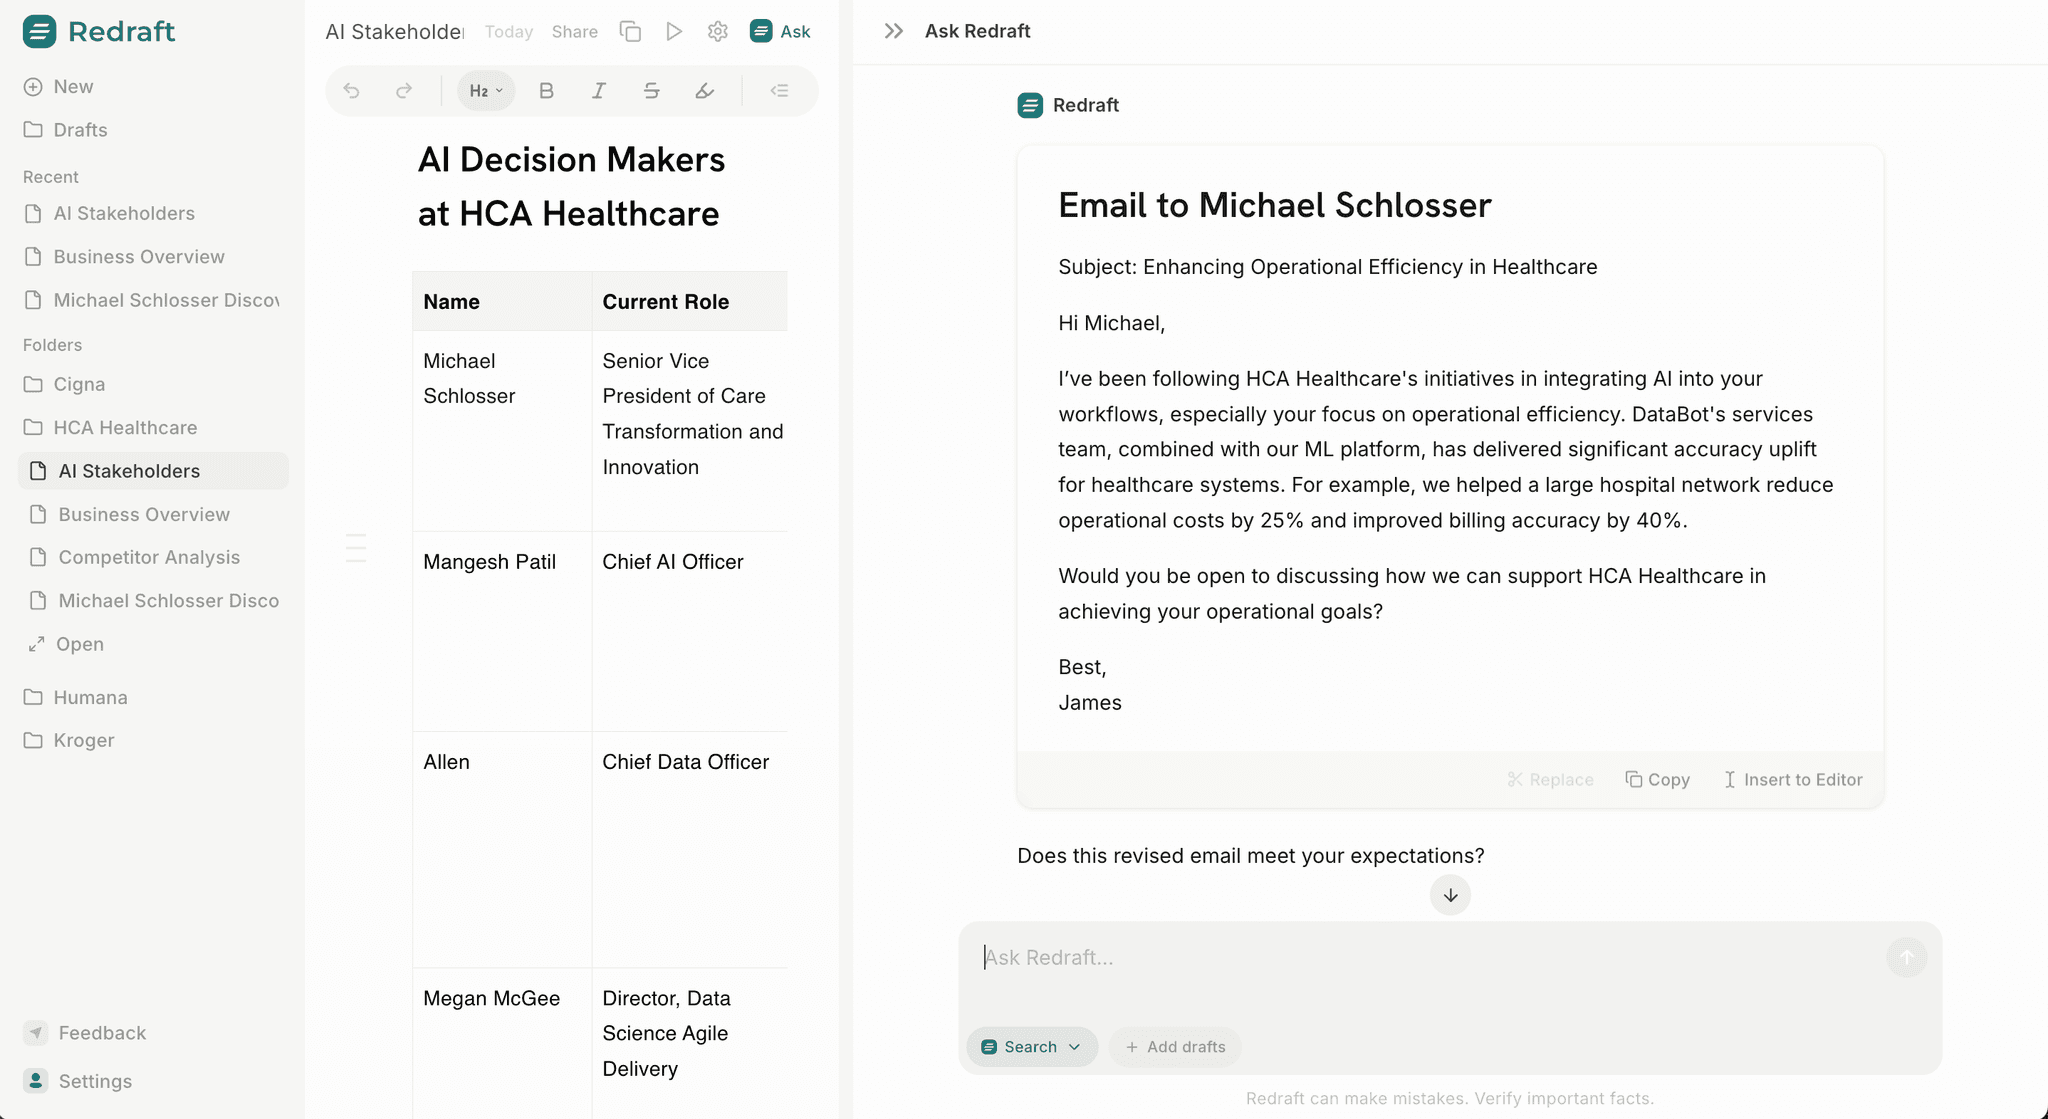Screen dimensions: 2048x1119
Task: Click the Share menu item
Action: [574, 32]
